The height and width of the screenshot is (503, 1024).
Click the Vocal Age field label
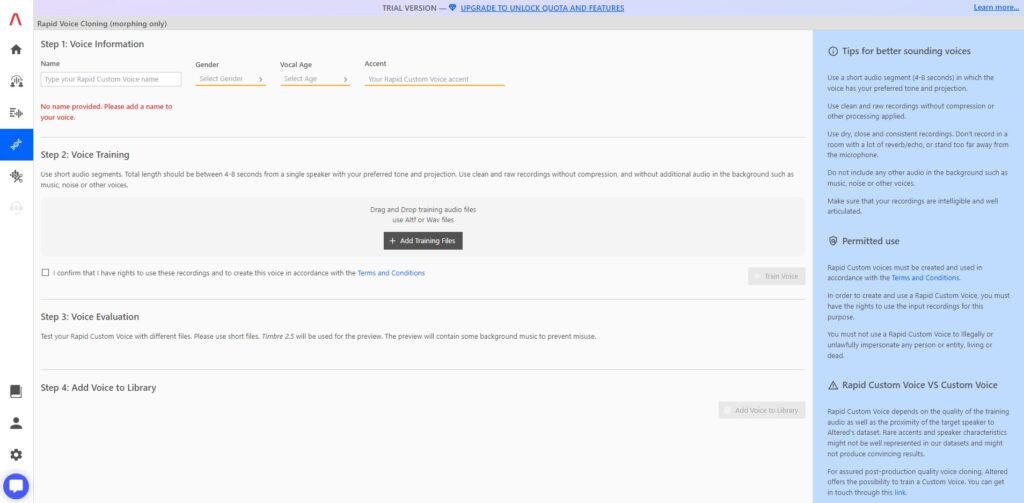[294, 65]
